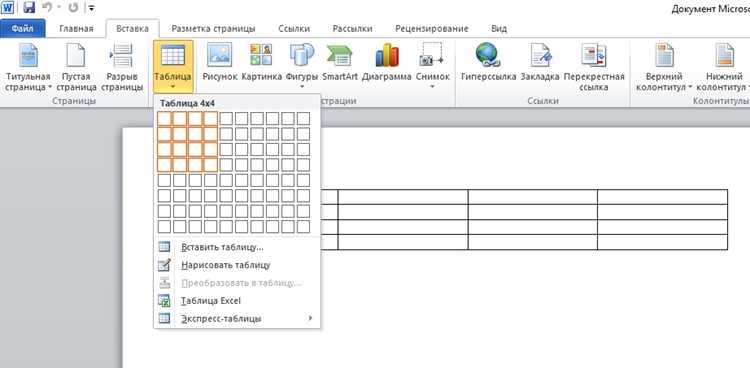
Task: Pick the bottom-left cell of the table grid
Action: point(164,226)
